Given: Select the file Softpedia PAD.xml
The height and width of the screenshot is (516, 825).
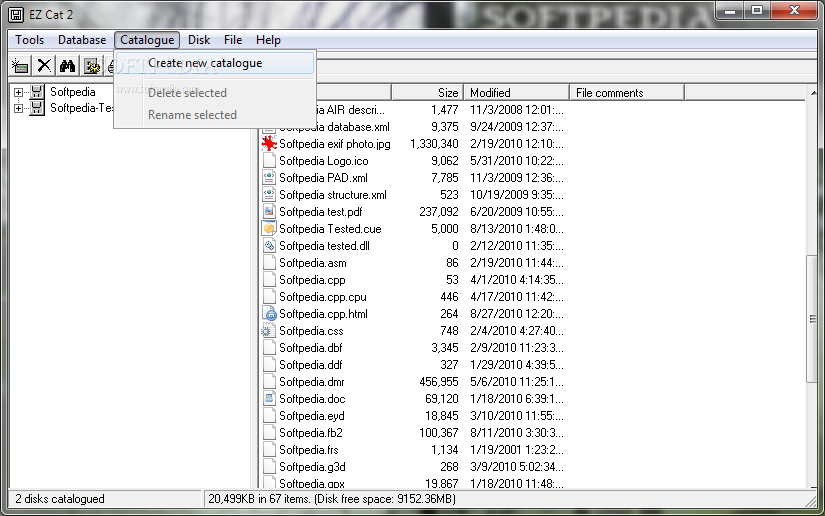Looking at the screenshot, I should point(323,178).
